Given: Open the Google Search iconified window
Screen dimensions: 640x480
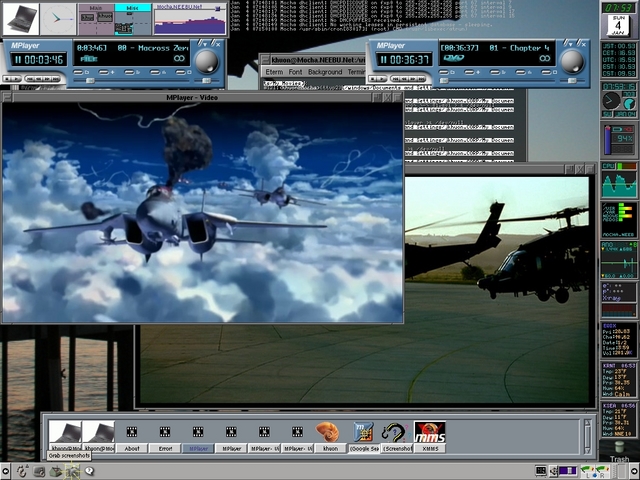Looking at the screenshot, I should 363,438.
